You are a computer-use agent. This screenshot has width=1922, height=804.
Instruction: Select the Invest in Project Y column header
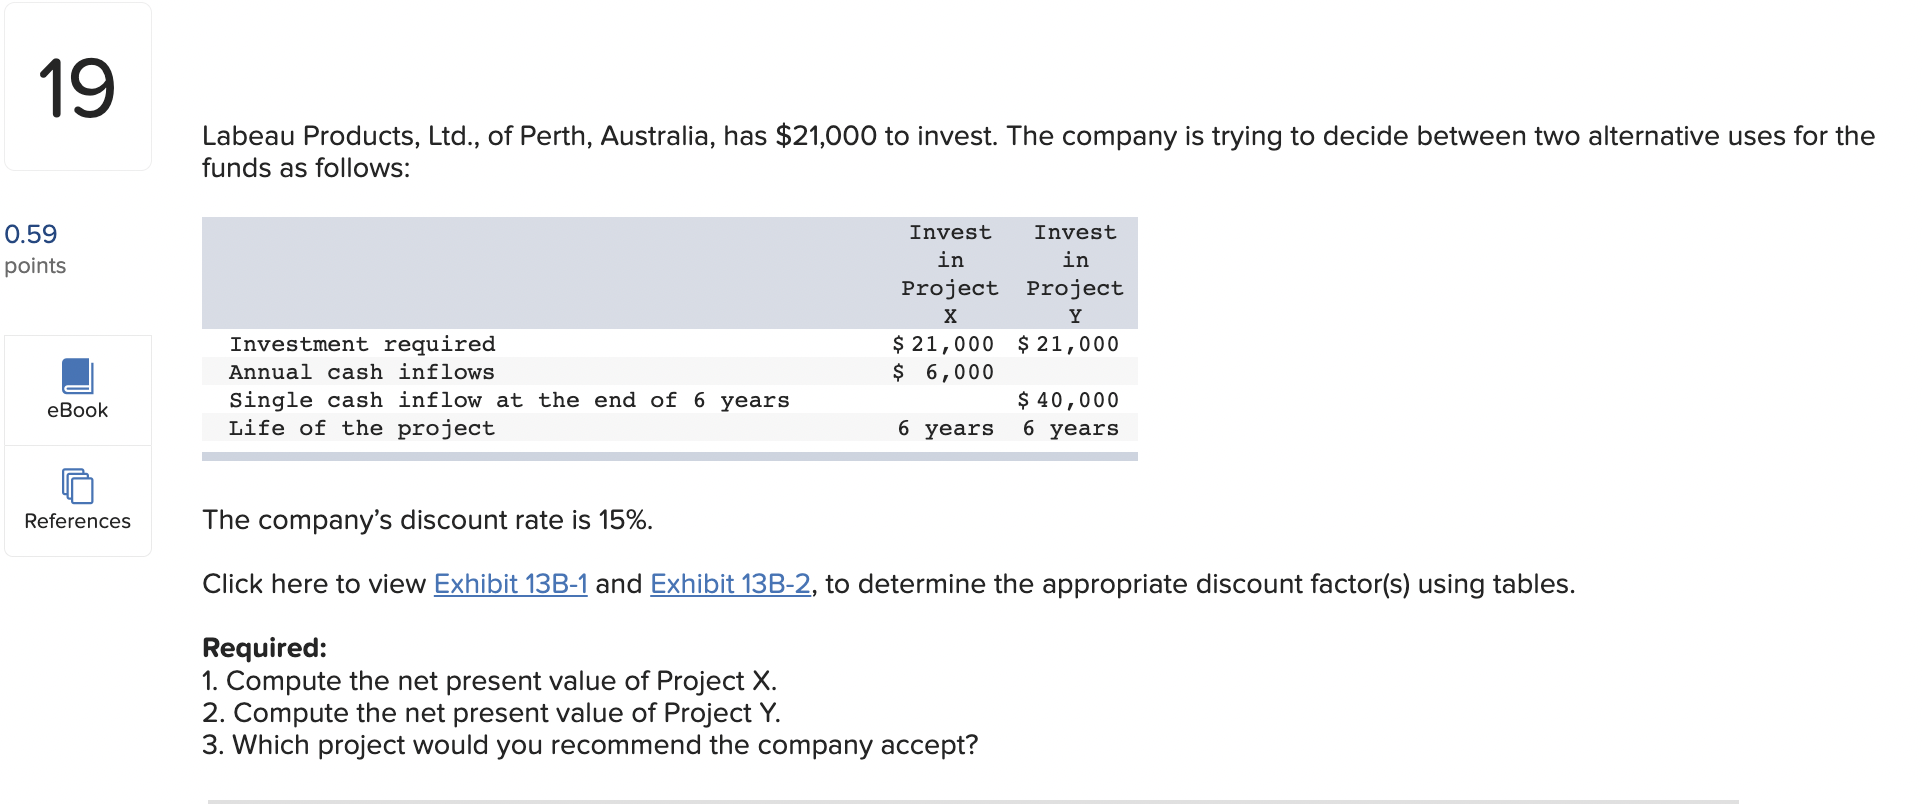tap(1074, 273)
